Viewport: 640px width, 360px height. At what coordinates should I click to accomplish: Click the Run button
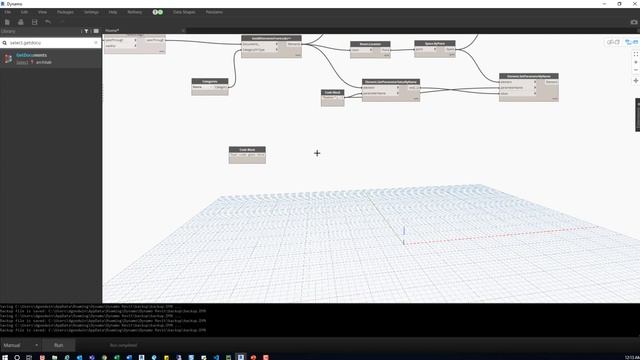pyautogui.click(x=59, y=345)
